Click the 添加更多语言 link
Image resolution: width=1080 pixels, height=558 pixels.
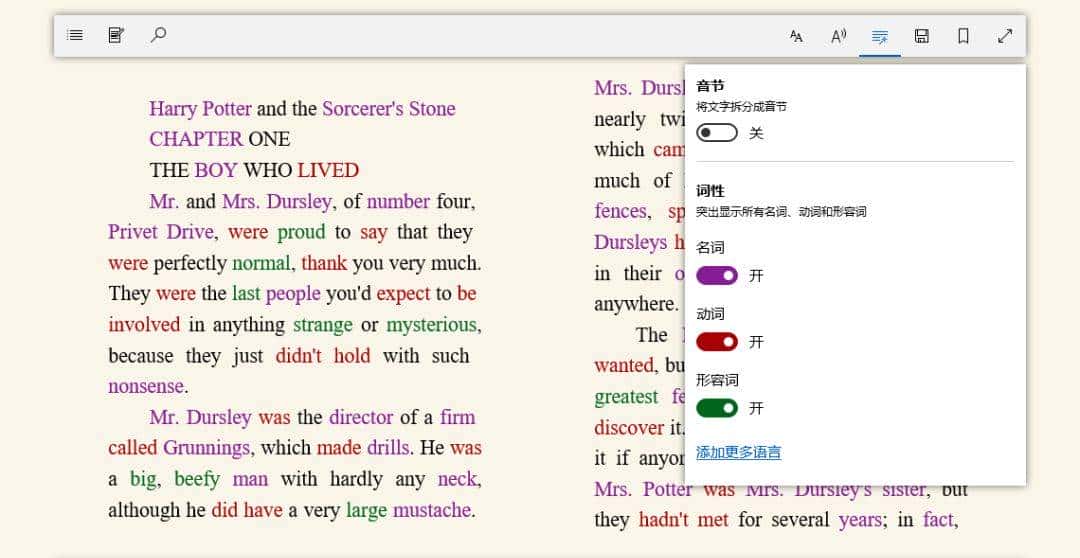738,452
